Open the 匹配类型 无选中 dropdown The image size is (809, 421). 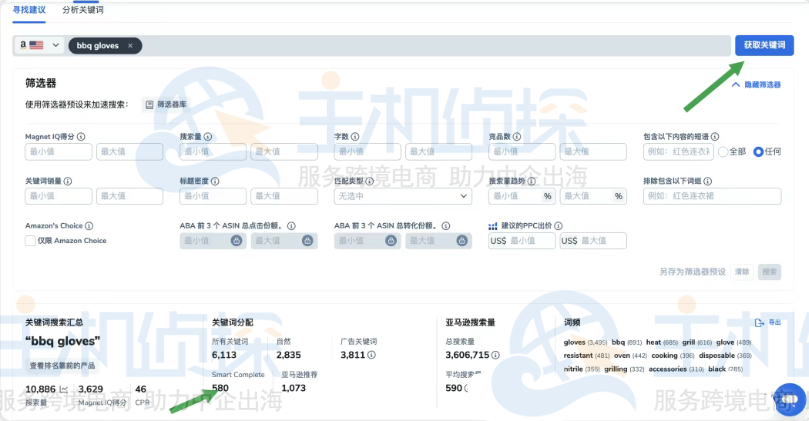point(402,196)
